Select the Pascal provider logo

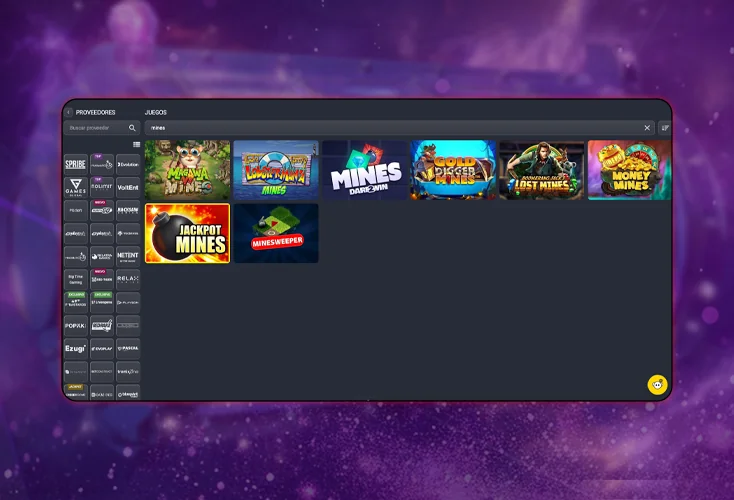128,348
